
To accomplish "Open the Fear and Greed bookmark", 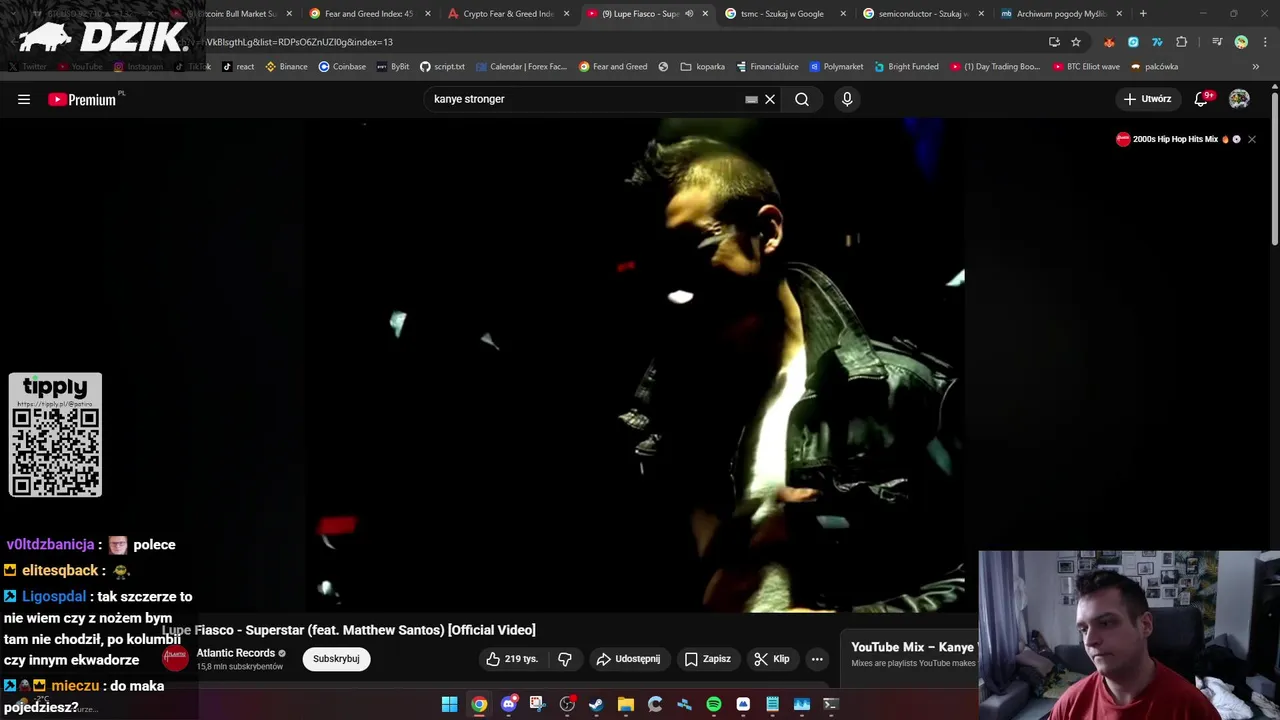I will click(613, 67).
